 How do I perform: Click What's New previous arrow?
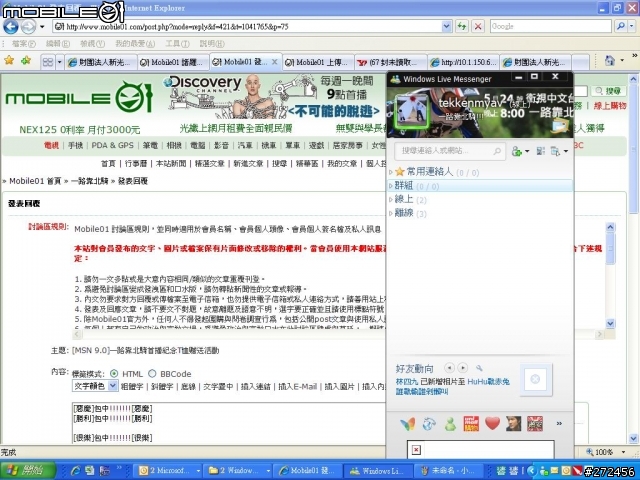(x=449, y=368)
